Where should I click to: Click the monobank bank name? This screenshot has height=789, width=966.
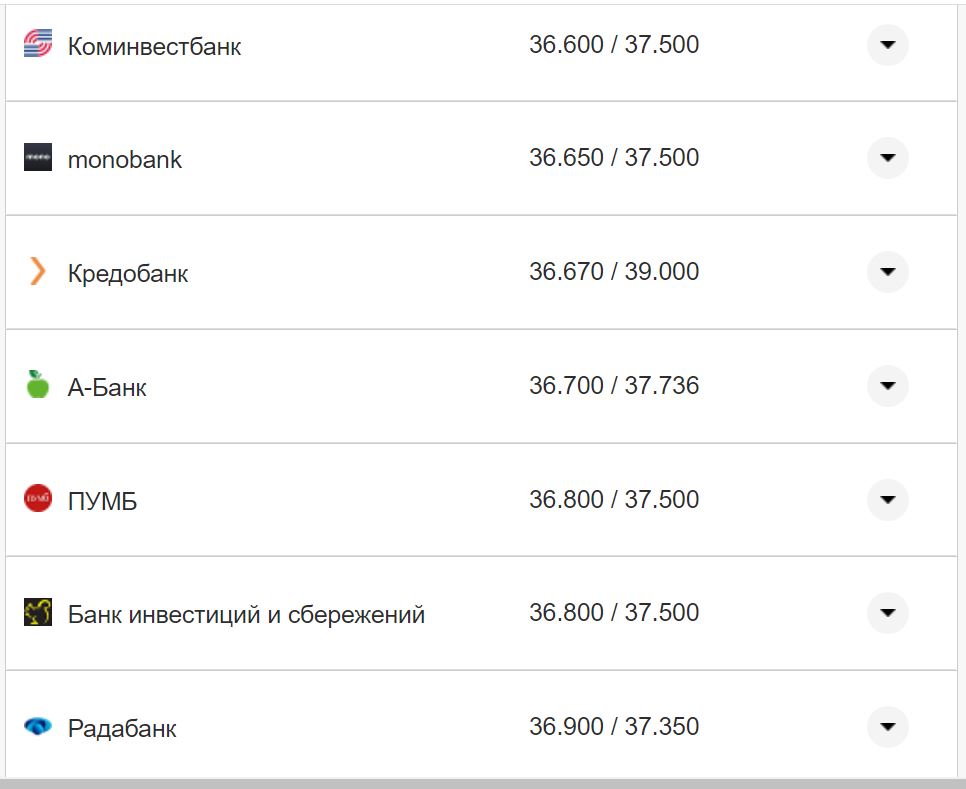click(x=124, y=158)
